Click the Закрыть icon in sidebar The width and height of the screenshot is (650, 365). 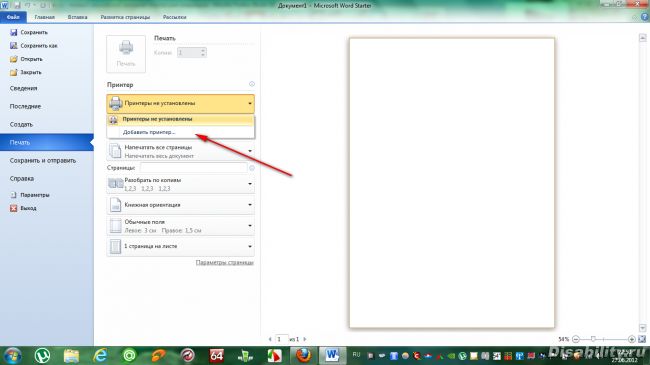[x=14, y=72]
